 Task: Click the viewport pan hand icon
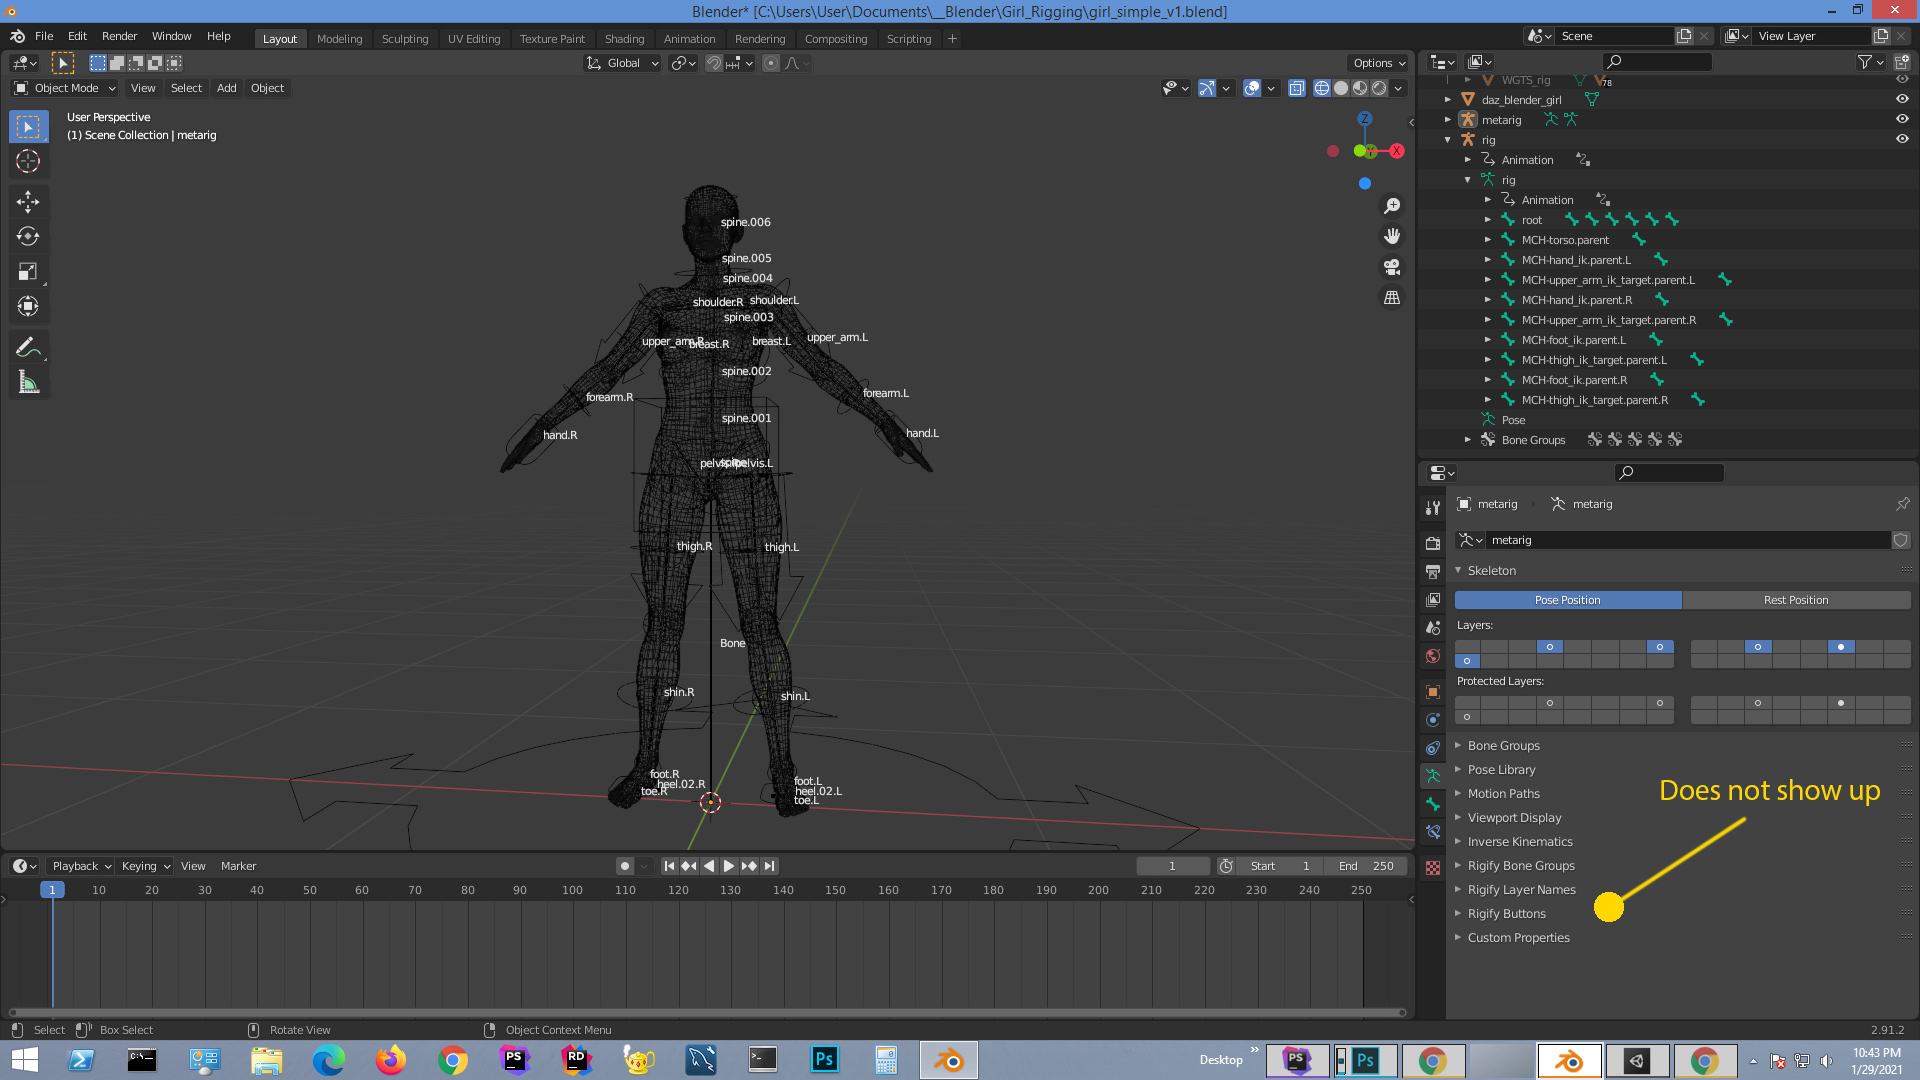[1392, 237]
